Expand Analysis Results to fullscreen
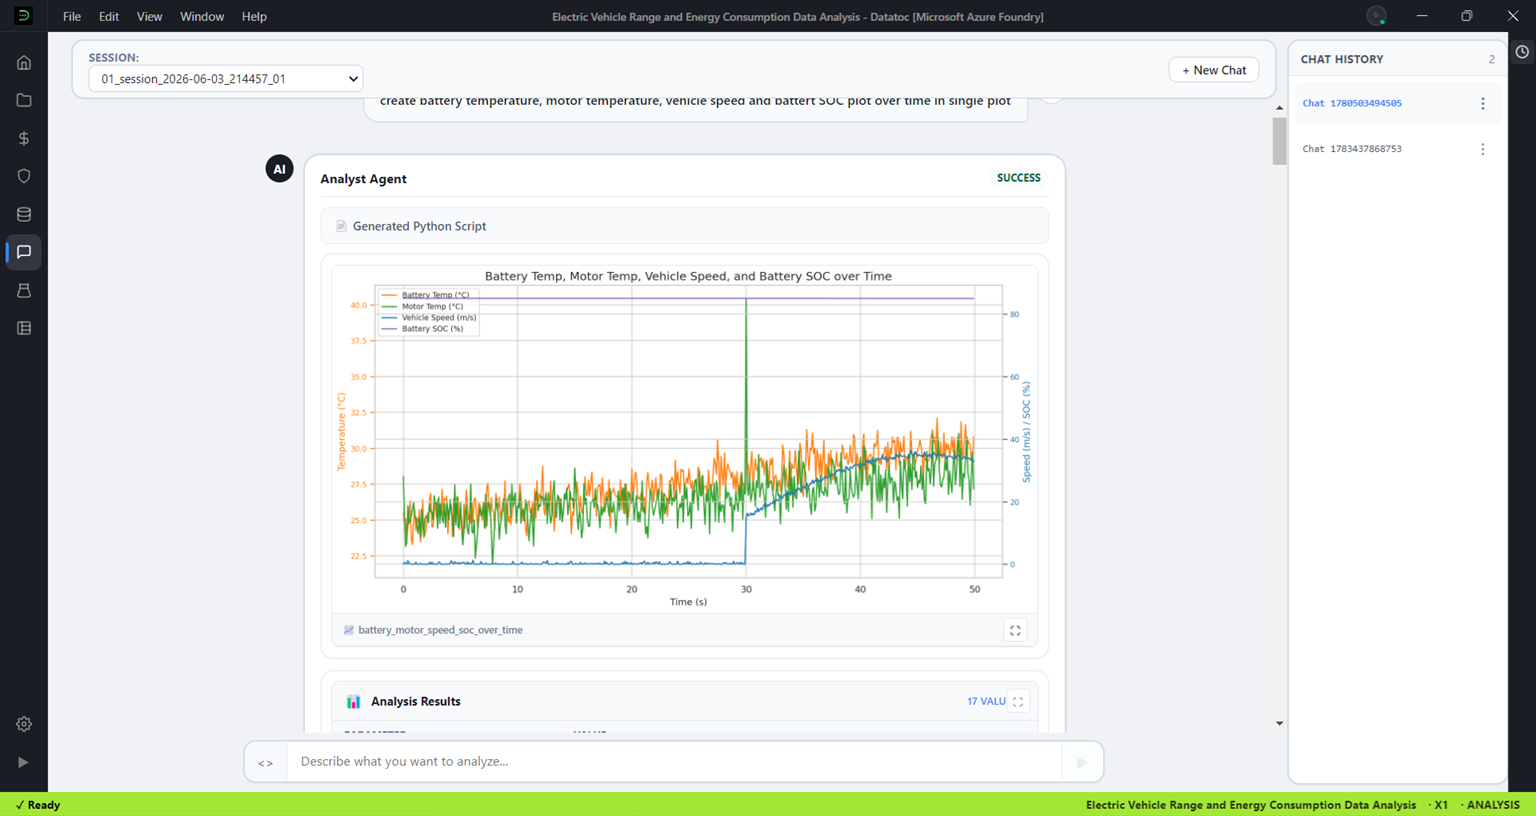Viewport: 1536px width, 816px height. (x=1018, y=701)
